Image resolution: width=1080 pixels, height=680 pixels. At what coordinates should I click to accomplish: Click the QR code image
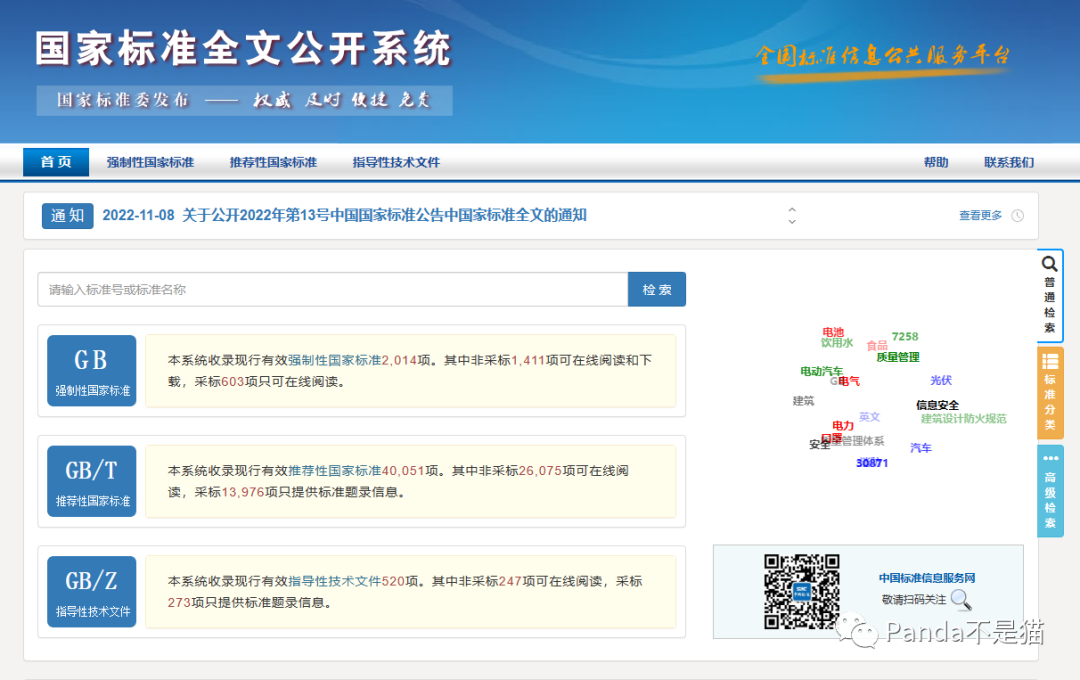[802, 592]
